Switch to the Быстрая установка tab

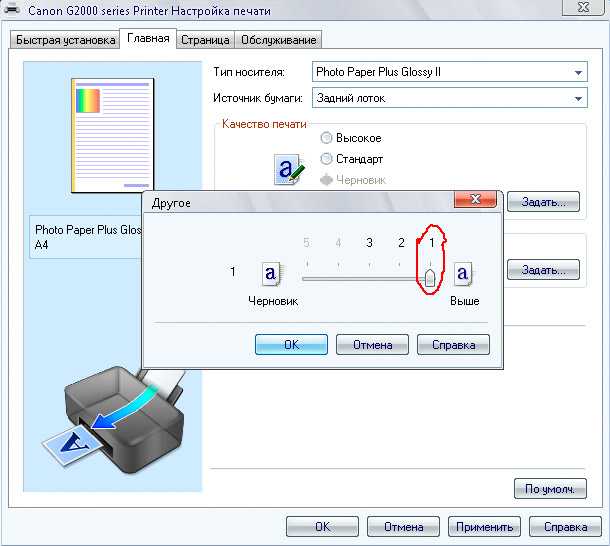(x=65, y=40)
